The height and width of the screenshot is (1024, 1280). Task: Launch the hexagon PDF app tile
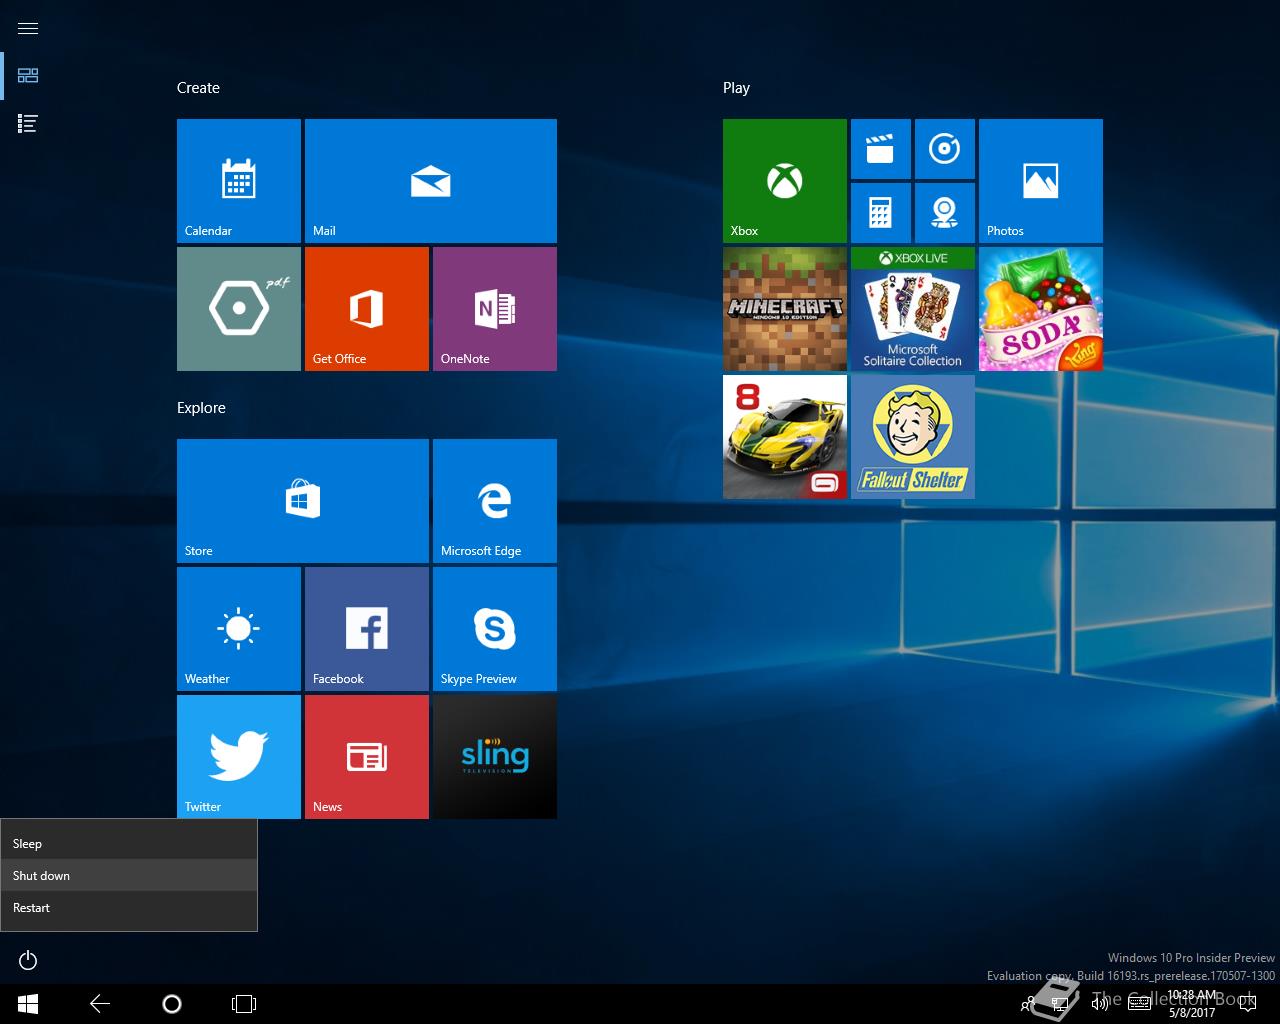point(239,309)
